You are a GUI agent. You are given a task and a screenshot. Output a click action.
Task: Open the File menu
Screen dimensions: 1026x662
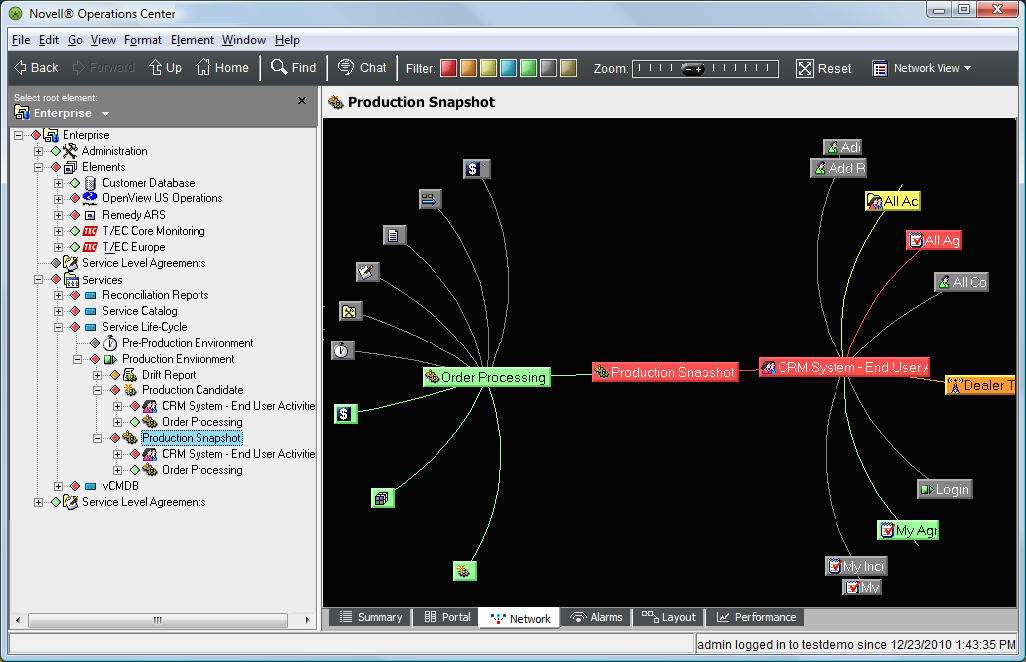point(21,40)
